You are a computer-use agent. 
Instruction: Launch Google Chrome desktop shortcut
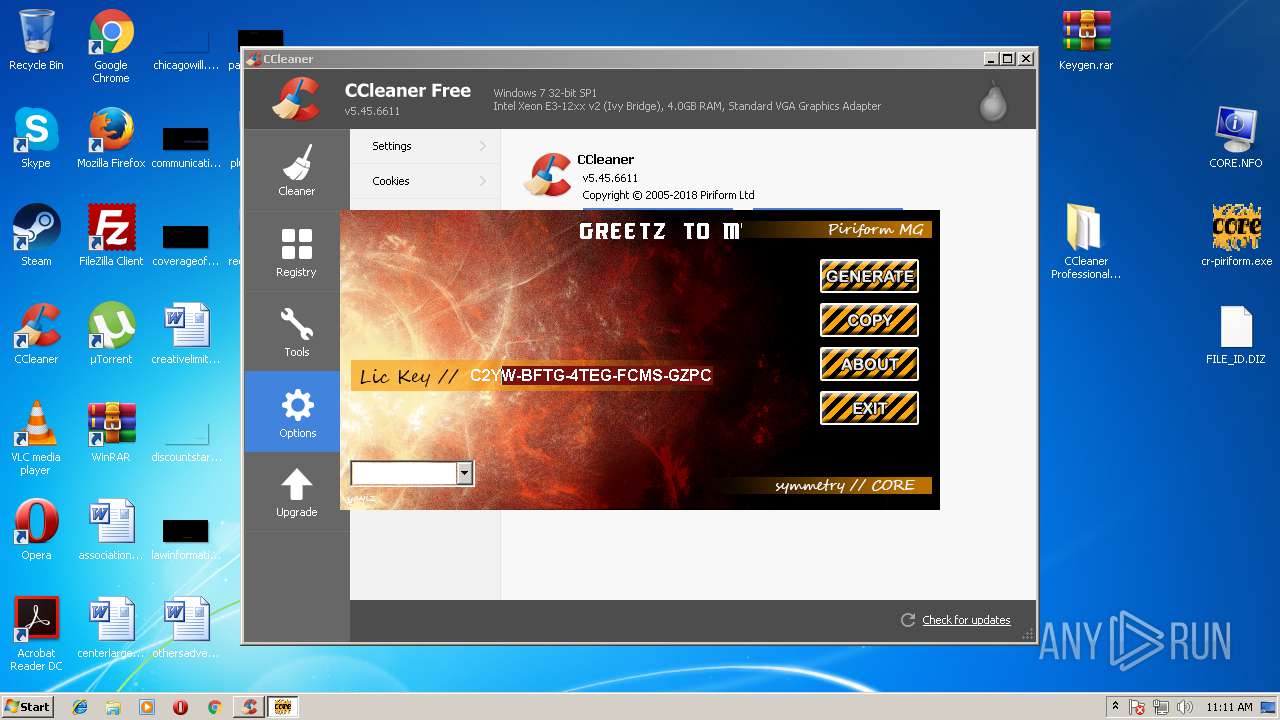point(111,47)
